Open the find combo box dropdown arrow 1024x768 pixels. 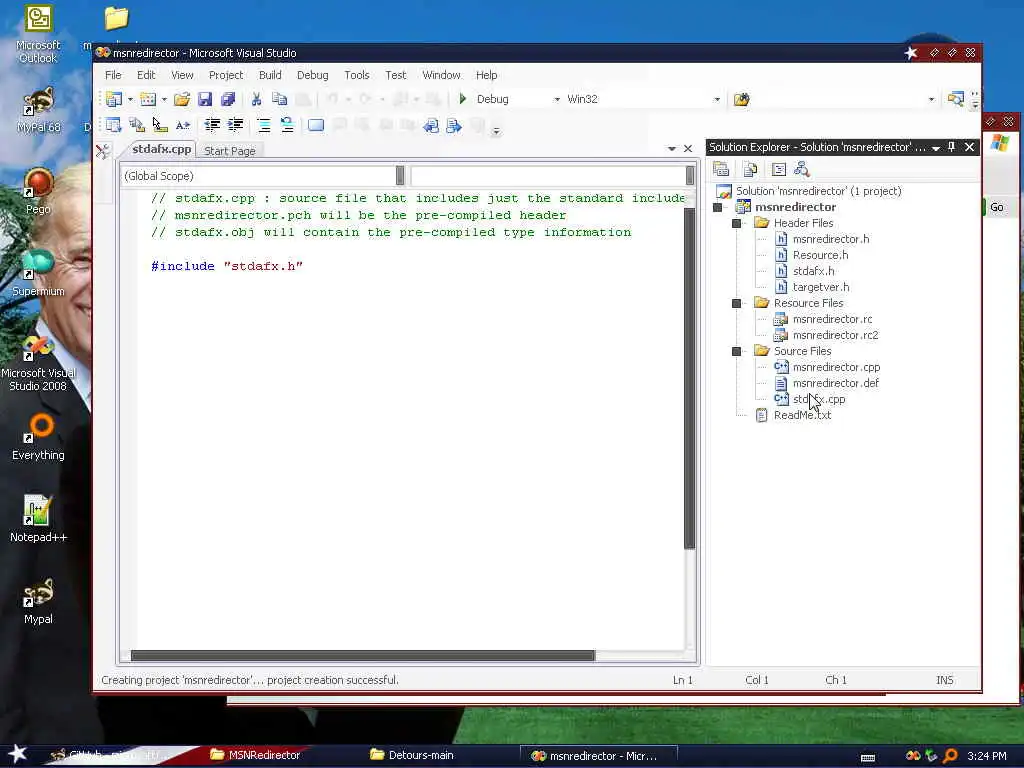[931, 99]
